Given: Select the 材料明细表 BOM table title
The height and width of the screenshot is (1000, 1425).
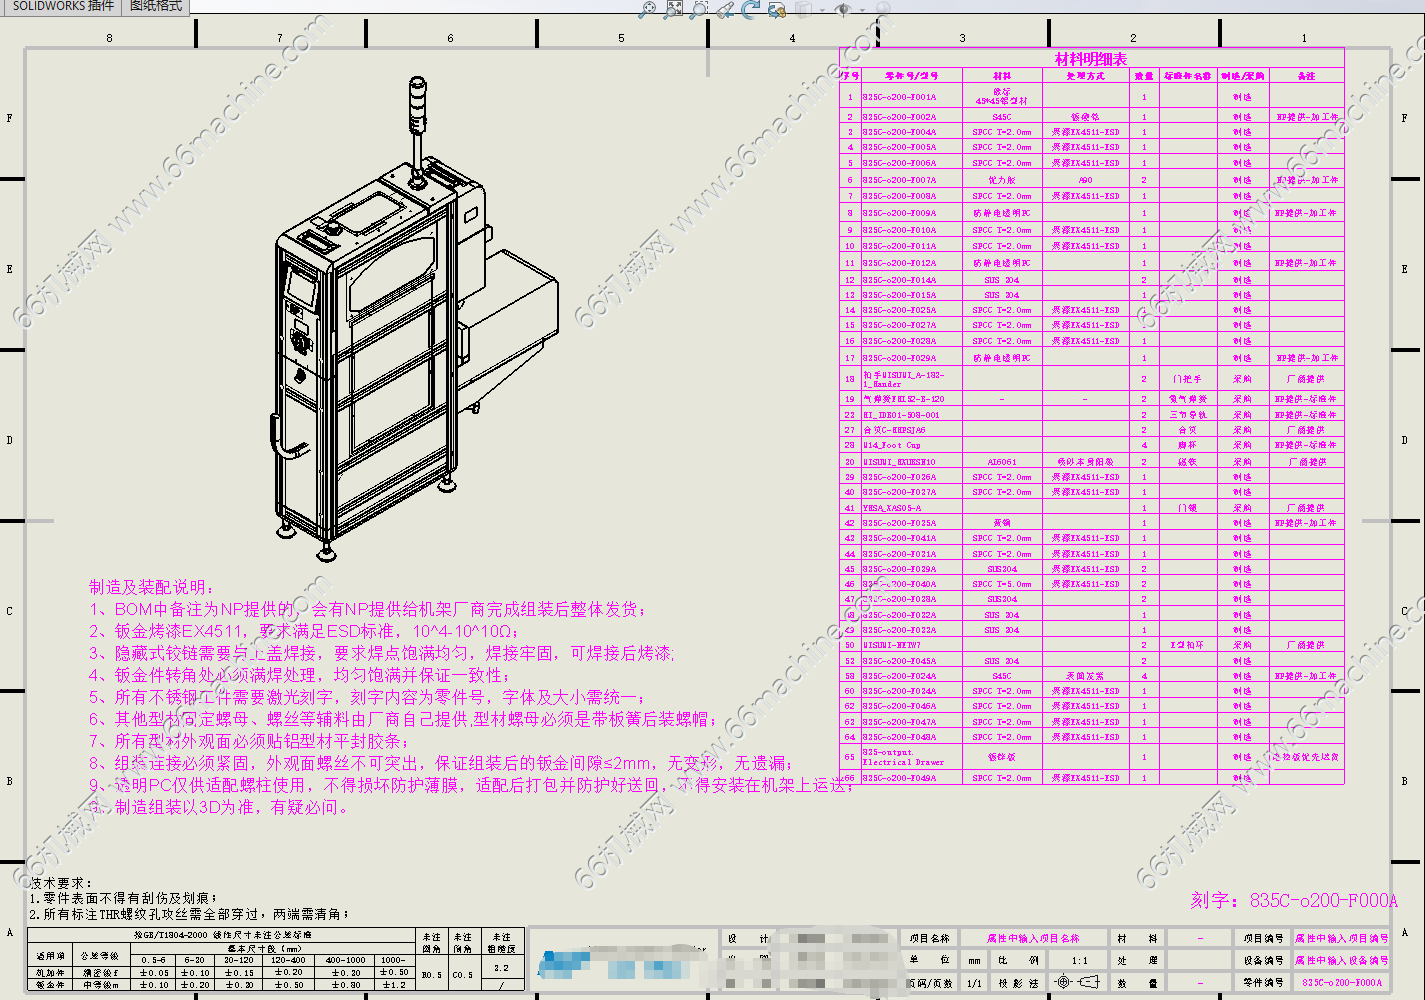Looking at the screenshot, I should pos(1090,59).
